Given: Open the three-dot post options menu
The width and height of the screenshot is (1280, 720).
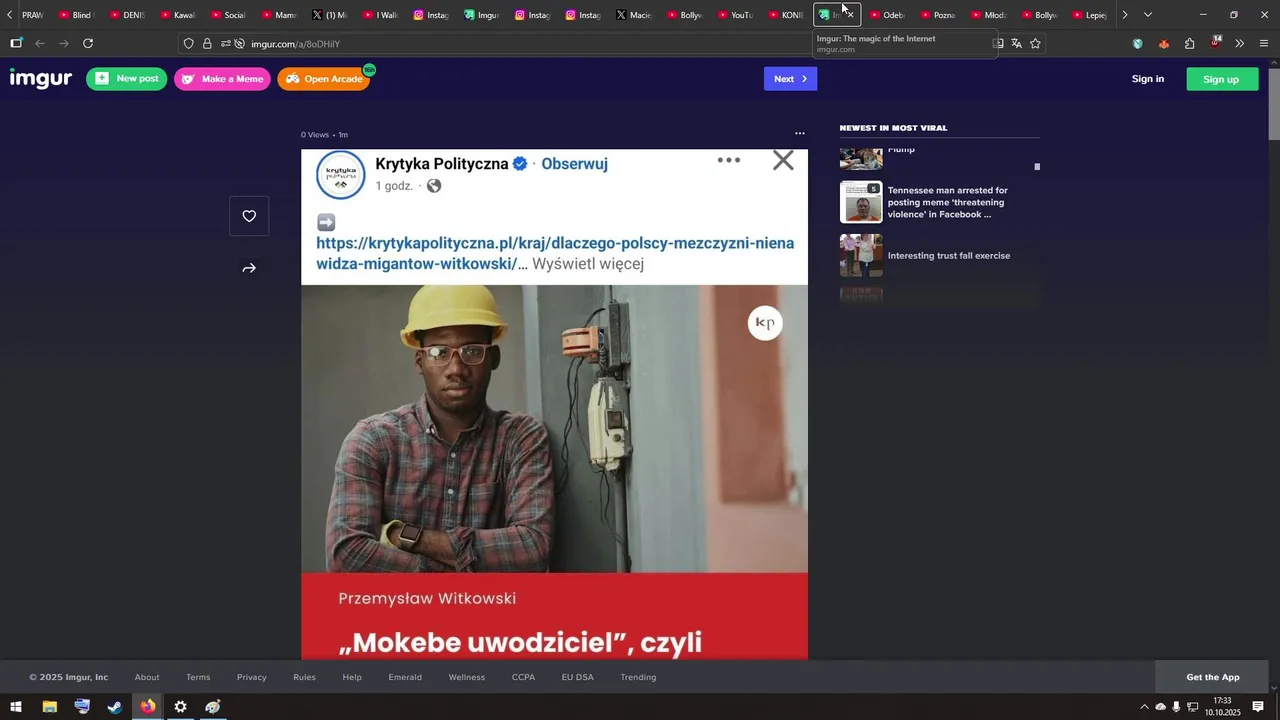Looking at the screenshot, I should point(799,133).
